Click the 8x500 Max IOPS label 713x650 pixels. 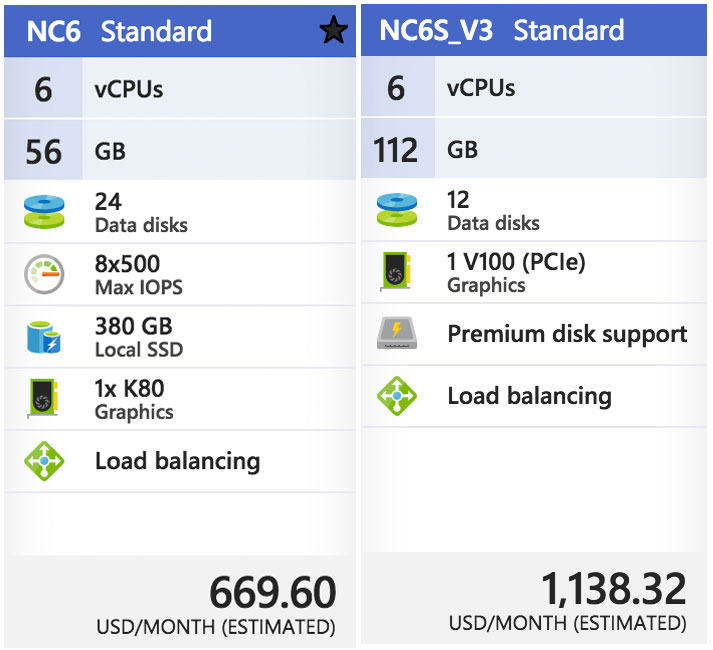point(139,274)
